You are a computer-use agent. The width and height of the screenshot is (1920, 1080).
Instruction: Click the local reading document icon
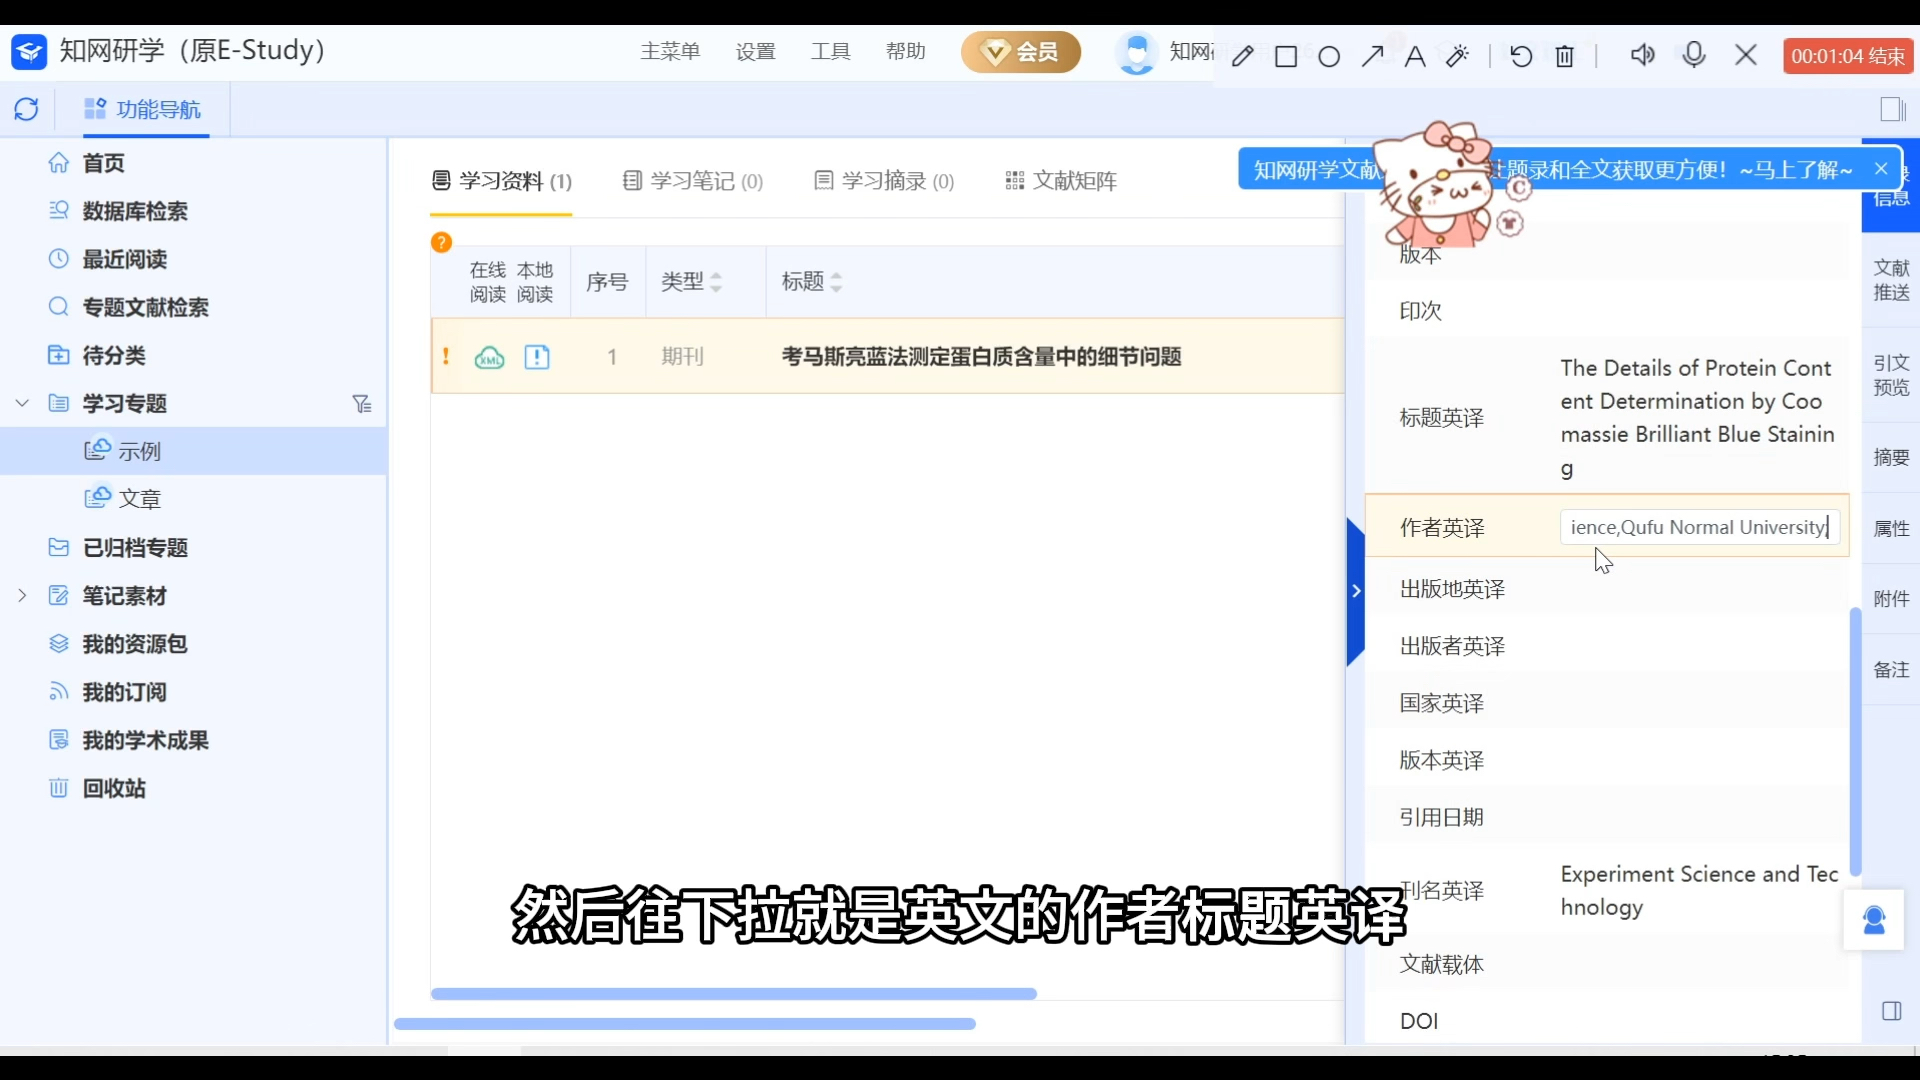pyautogui.click(x=537, y=357)
